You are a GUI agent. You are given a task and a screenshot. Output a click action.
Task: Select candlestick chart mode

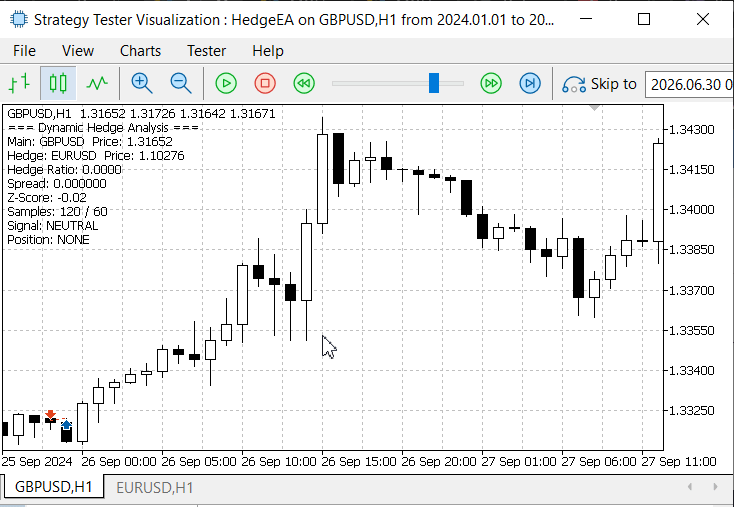(x=58, y=83)
